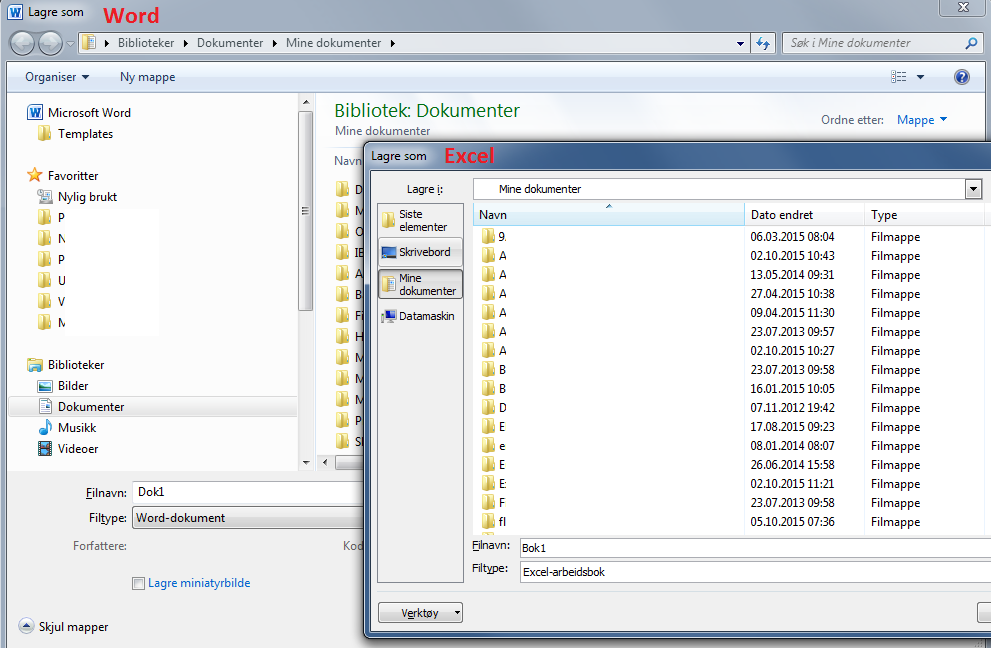Click the view mode icon in Word dialog
991x648 pixels.
(898, 77)
